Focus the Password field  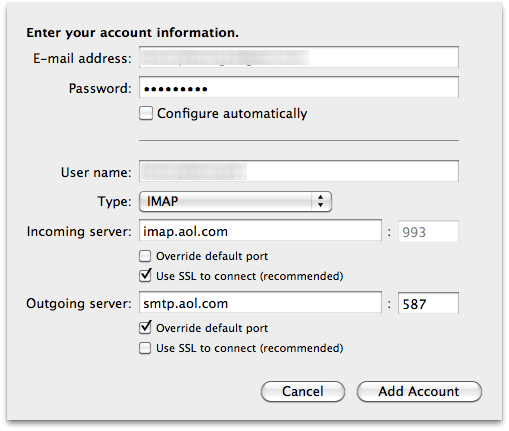pos(299,87)
